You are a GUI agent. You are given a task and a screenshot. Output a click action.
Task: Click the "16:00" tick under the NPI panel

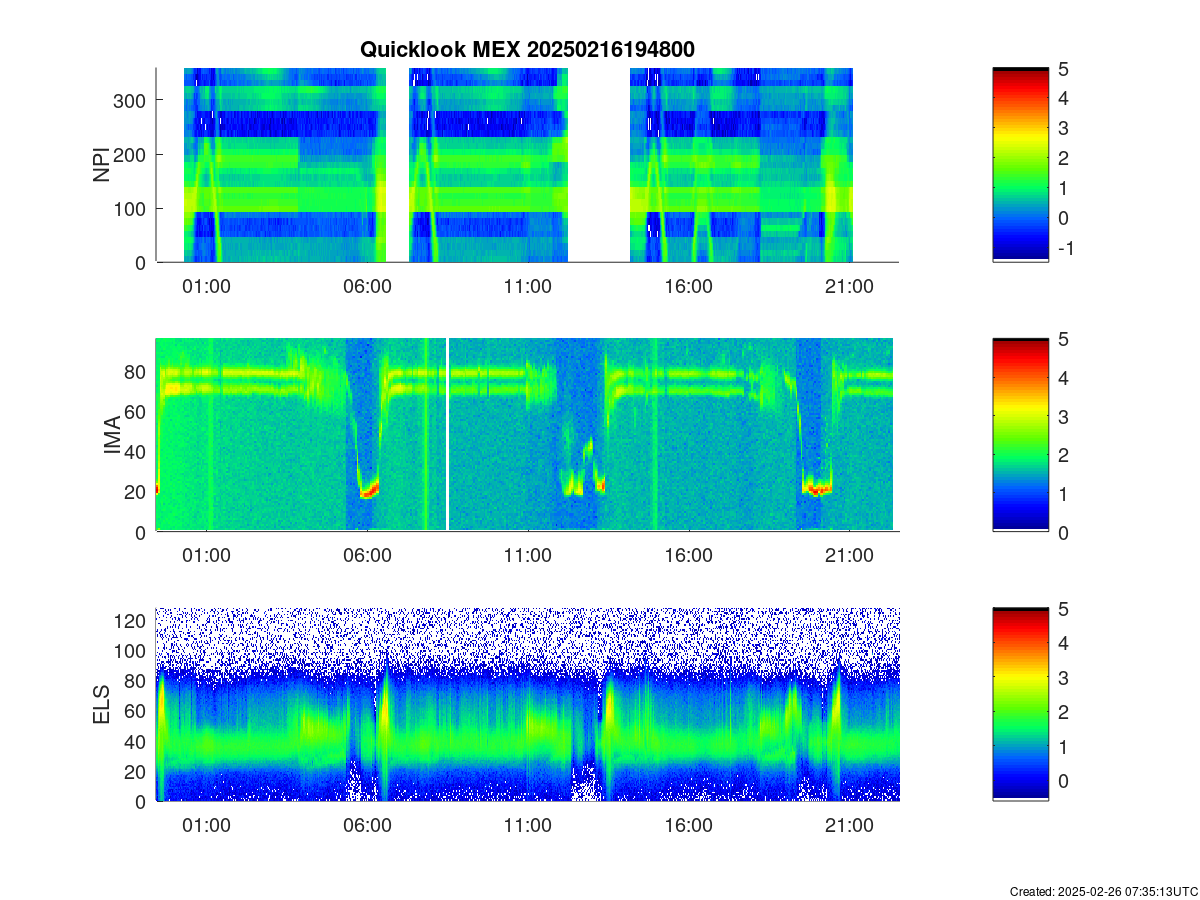coord(689,286)
